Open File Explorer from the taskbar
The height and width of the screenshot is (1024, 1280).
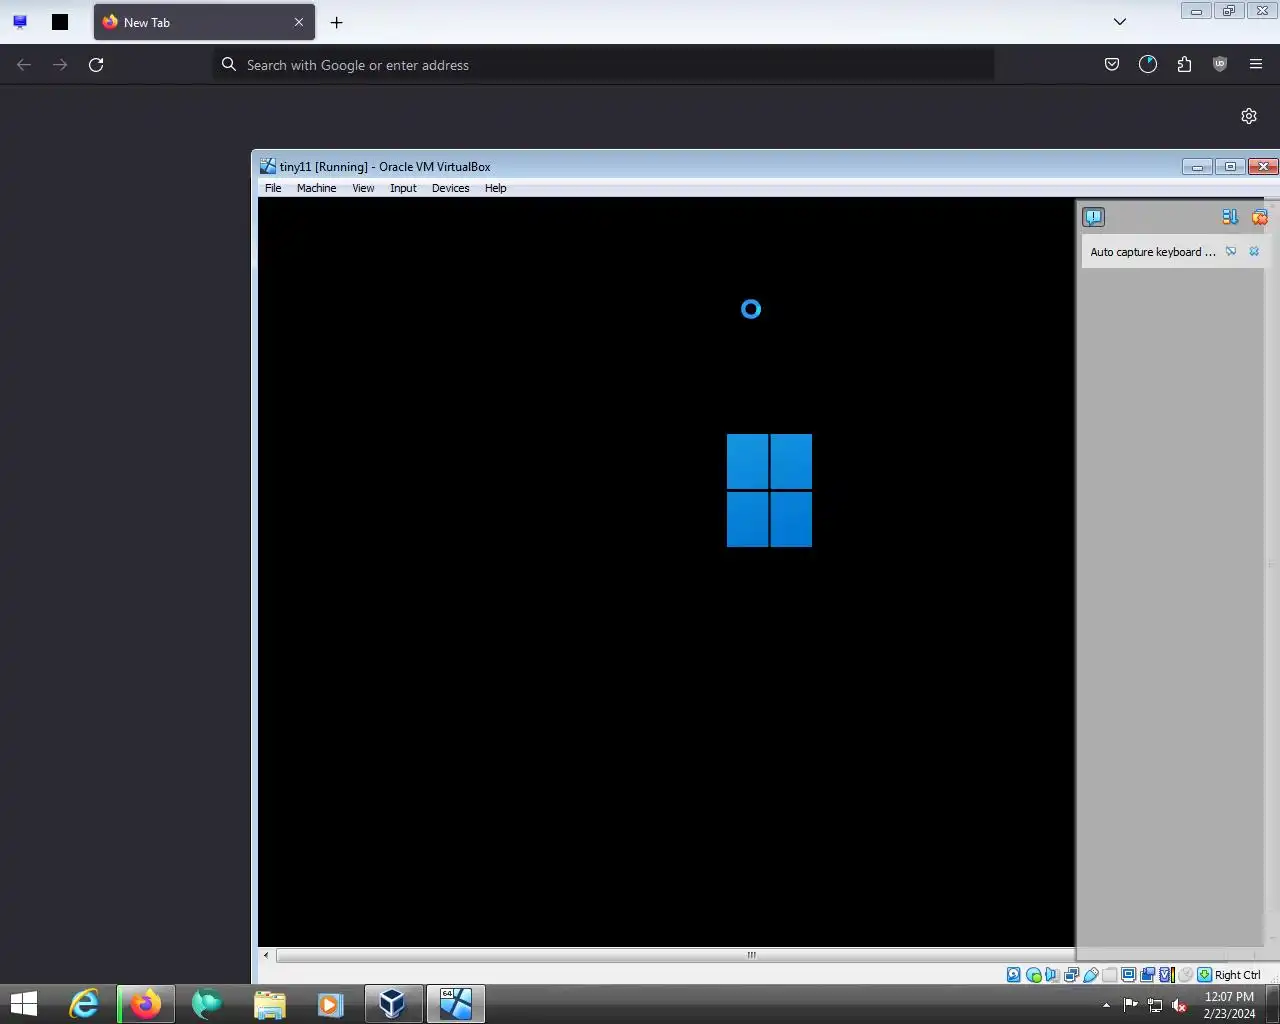(x=269, y=1004)
